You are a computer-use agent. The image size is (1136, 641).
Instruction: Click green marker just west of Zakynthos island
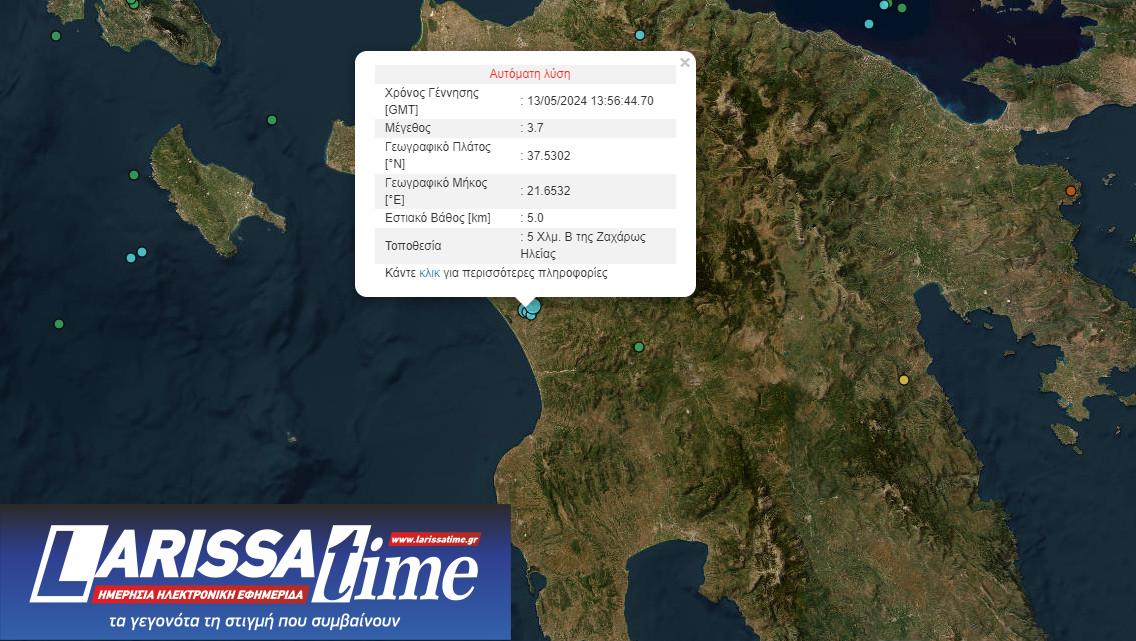(x=134, y=175)
